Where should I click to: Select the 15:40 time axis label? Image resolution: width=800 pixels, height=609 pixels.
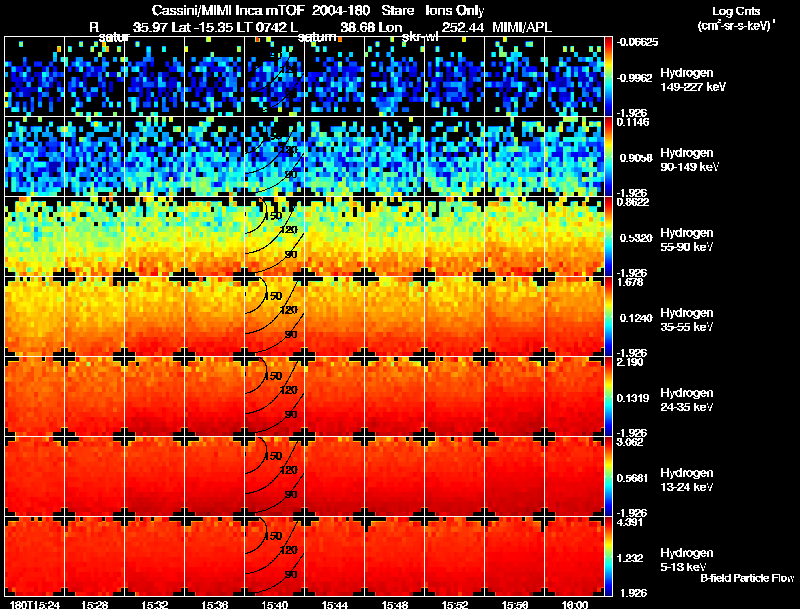[274, 605]
